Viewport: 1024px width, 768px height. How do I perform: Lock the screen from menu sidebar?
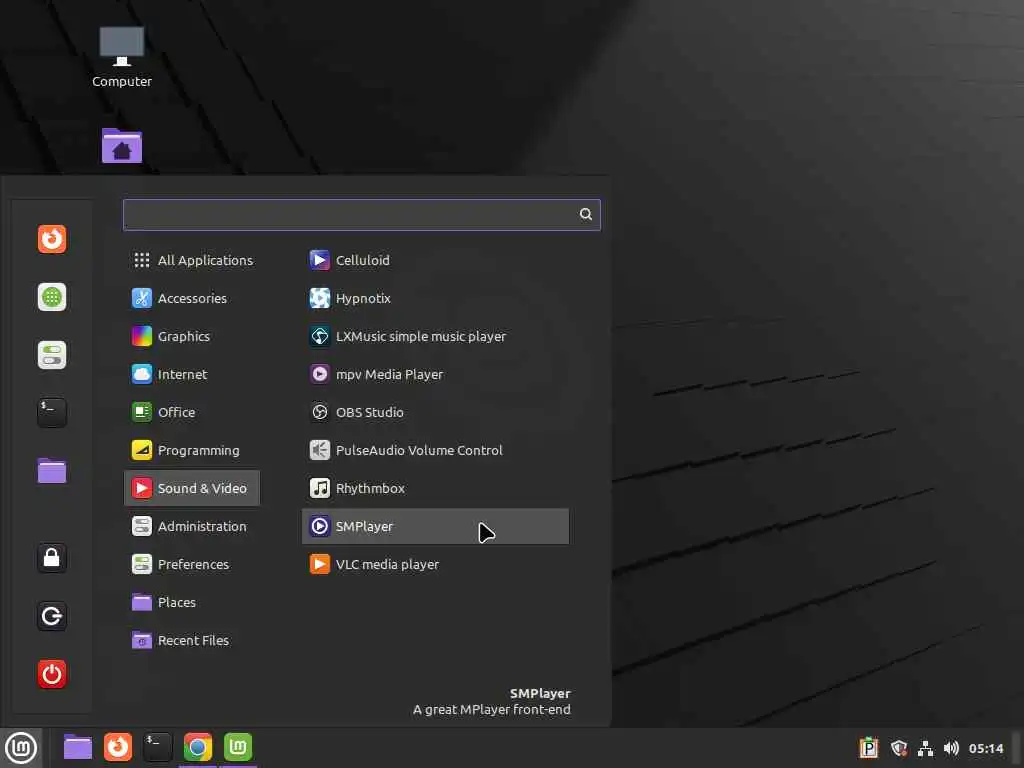point(52,558)
